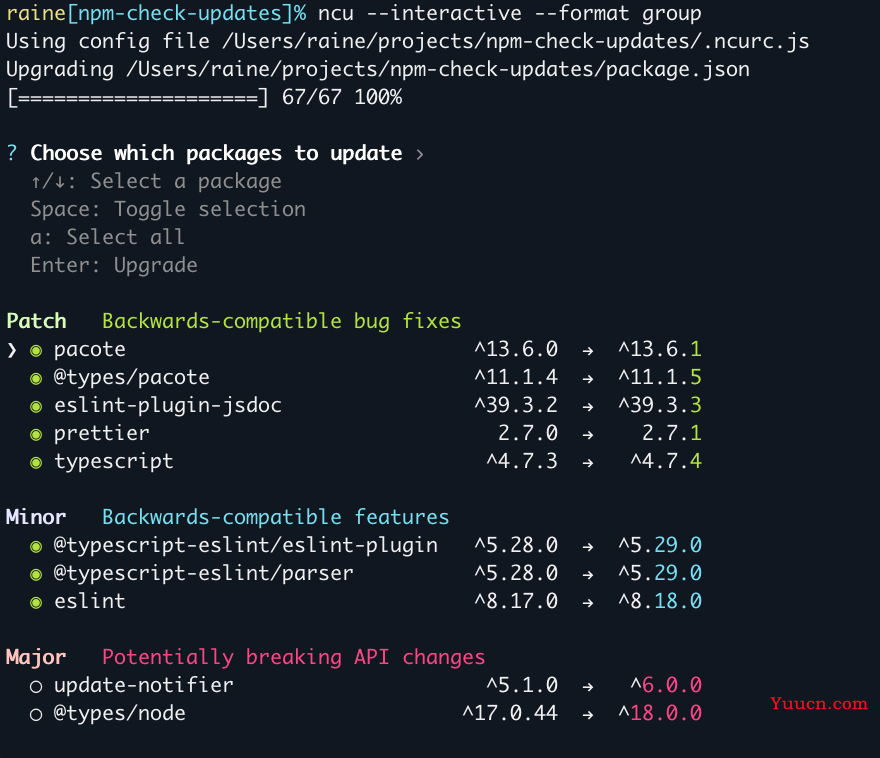880x758 pixels.
Task: Deselect eslint-plugin-jsdoc green radio marker
Action: tap(36, 407)
